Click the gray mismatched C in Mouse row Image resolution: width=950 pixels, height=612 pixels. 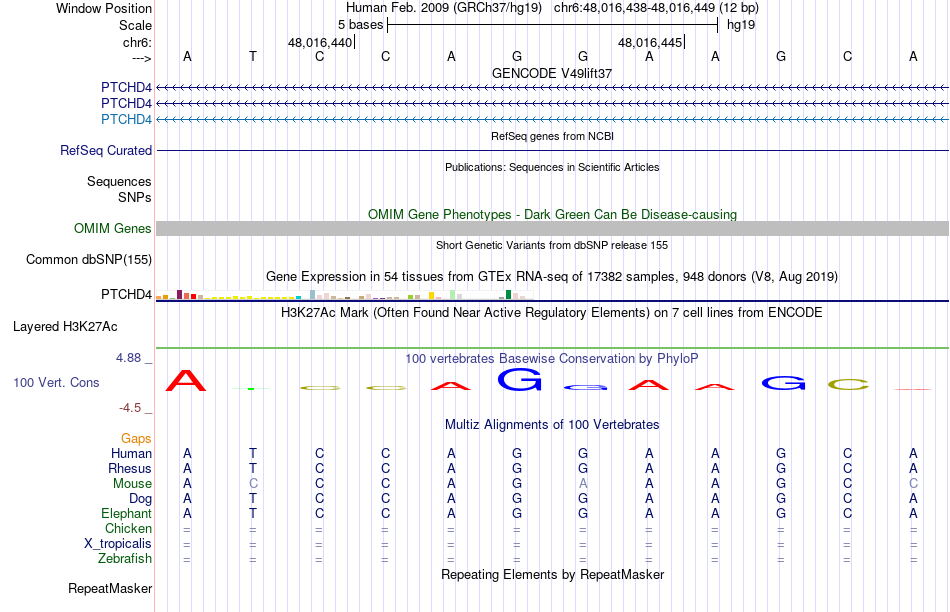point(253,484)
